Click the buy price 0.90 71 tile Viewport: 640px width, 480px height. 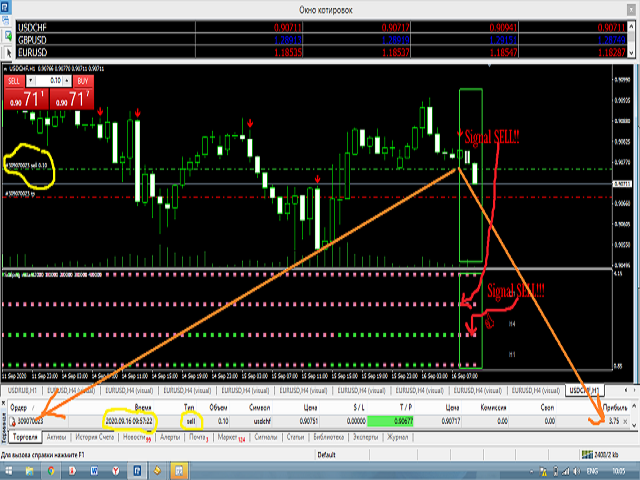coord(72,99)
